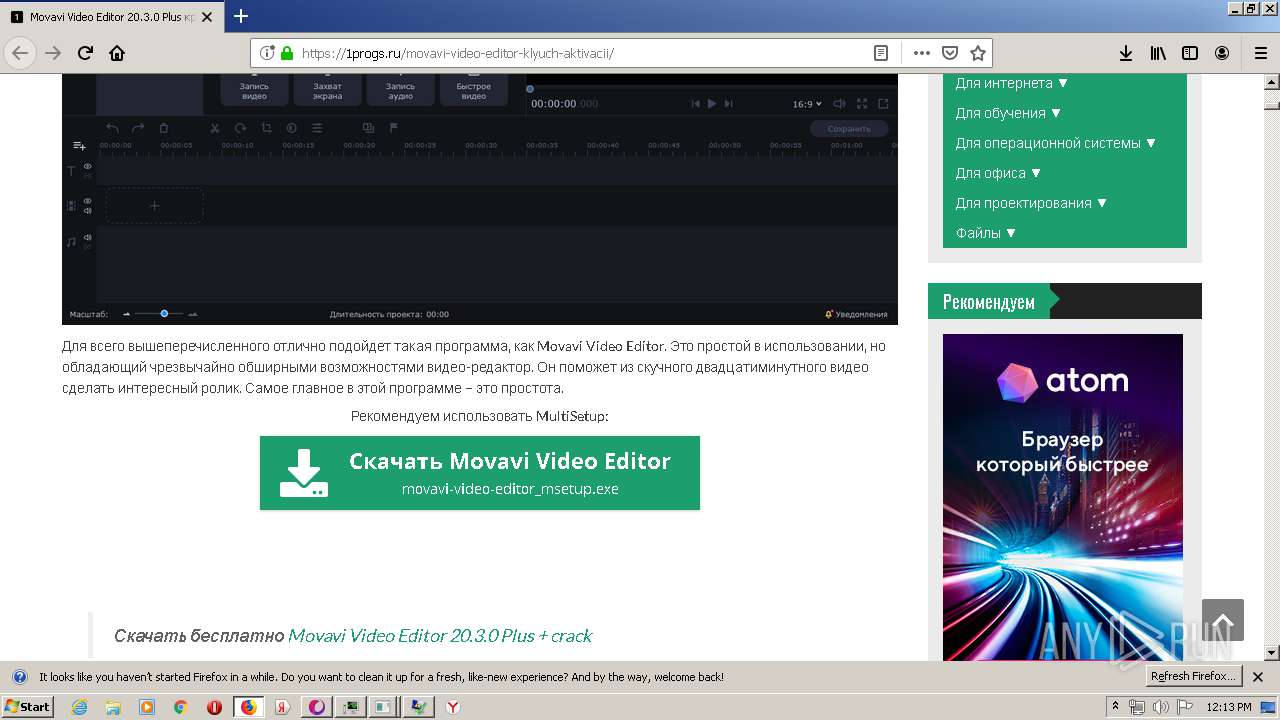Open the Firefox hamburger menu
Screen dimensions: 1280x720
(x=1260, y=53)
